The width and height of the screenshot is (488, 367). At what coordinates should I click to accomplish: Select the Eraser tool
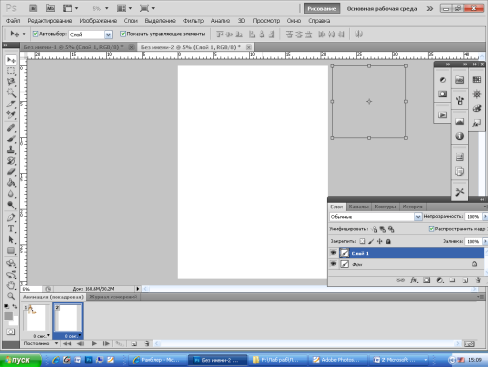(11, 172)
